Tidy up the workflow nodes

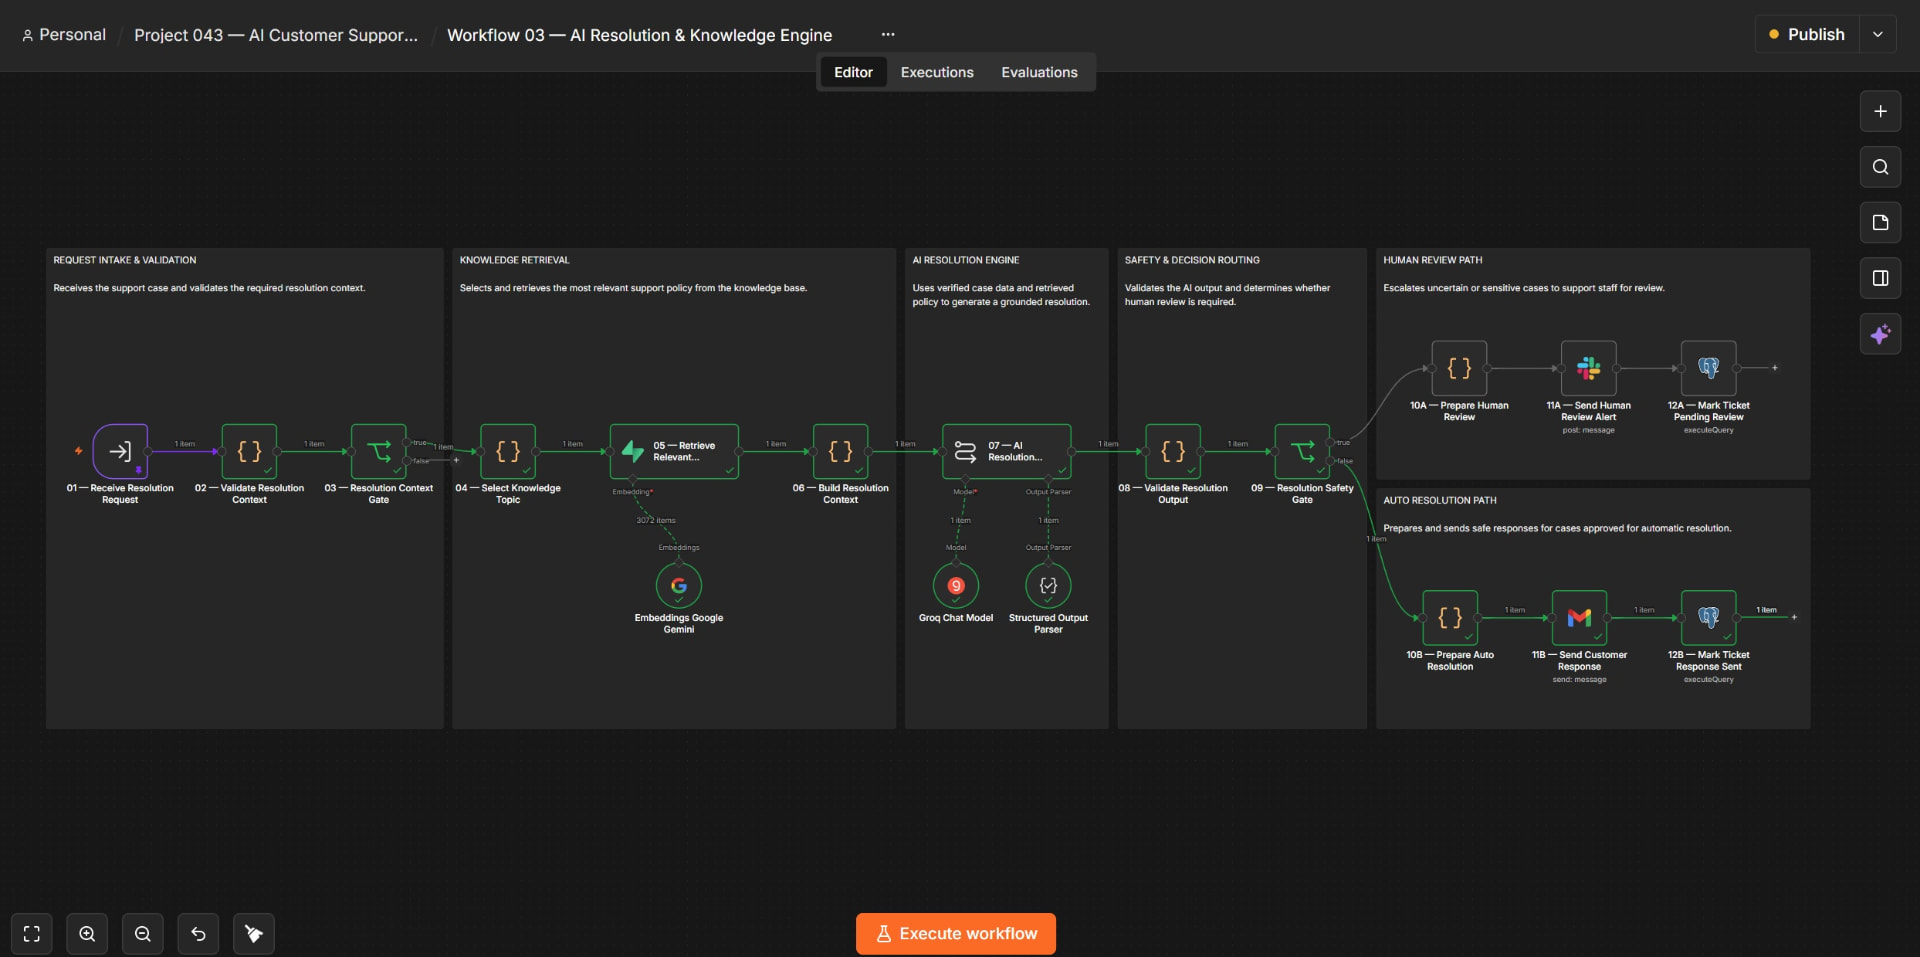point(254,934)
